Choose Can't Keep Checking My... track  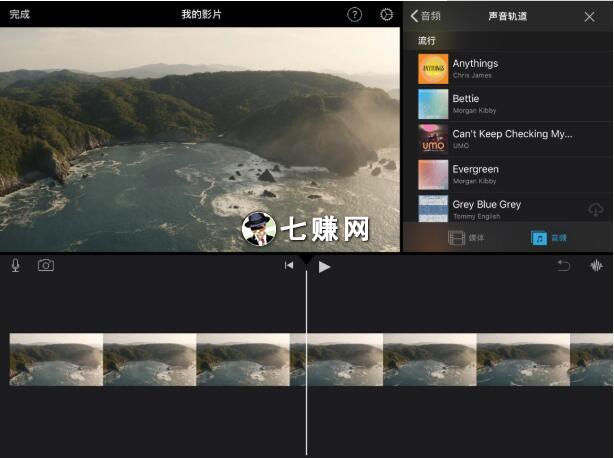pyautogui.click(x=512, y=134)
